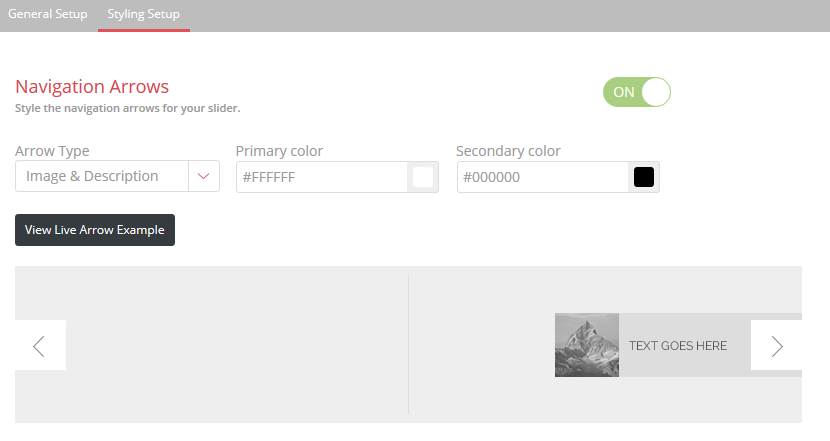The height and width of the screenshot is (441, 830).
Task: Click the mountain thumbnail in the arrow preview
Action: [x=587, y=345]
